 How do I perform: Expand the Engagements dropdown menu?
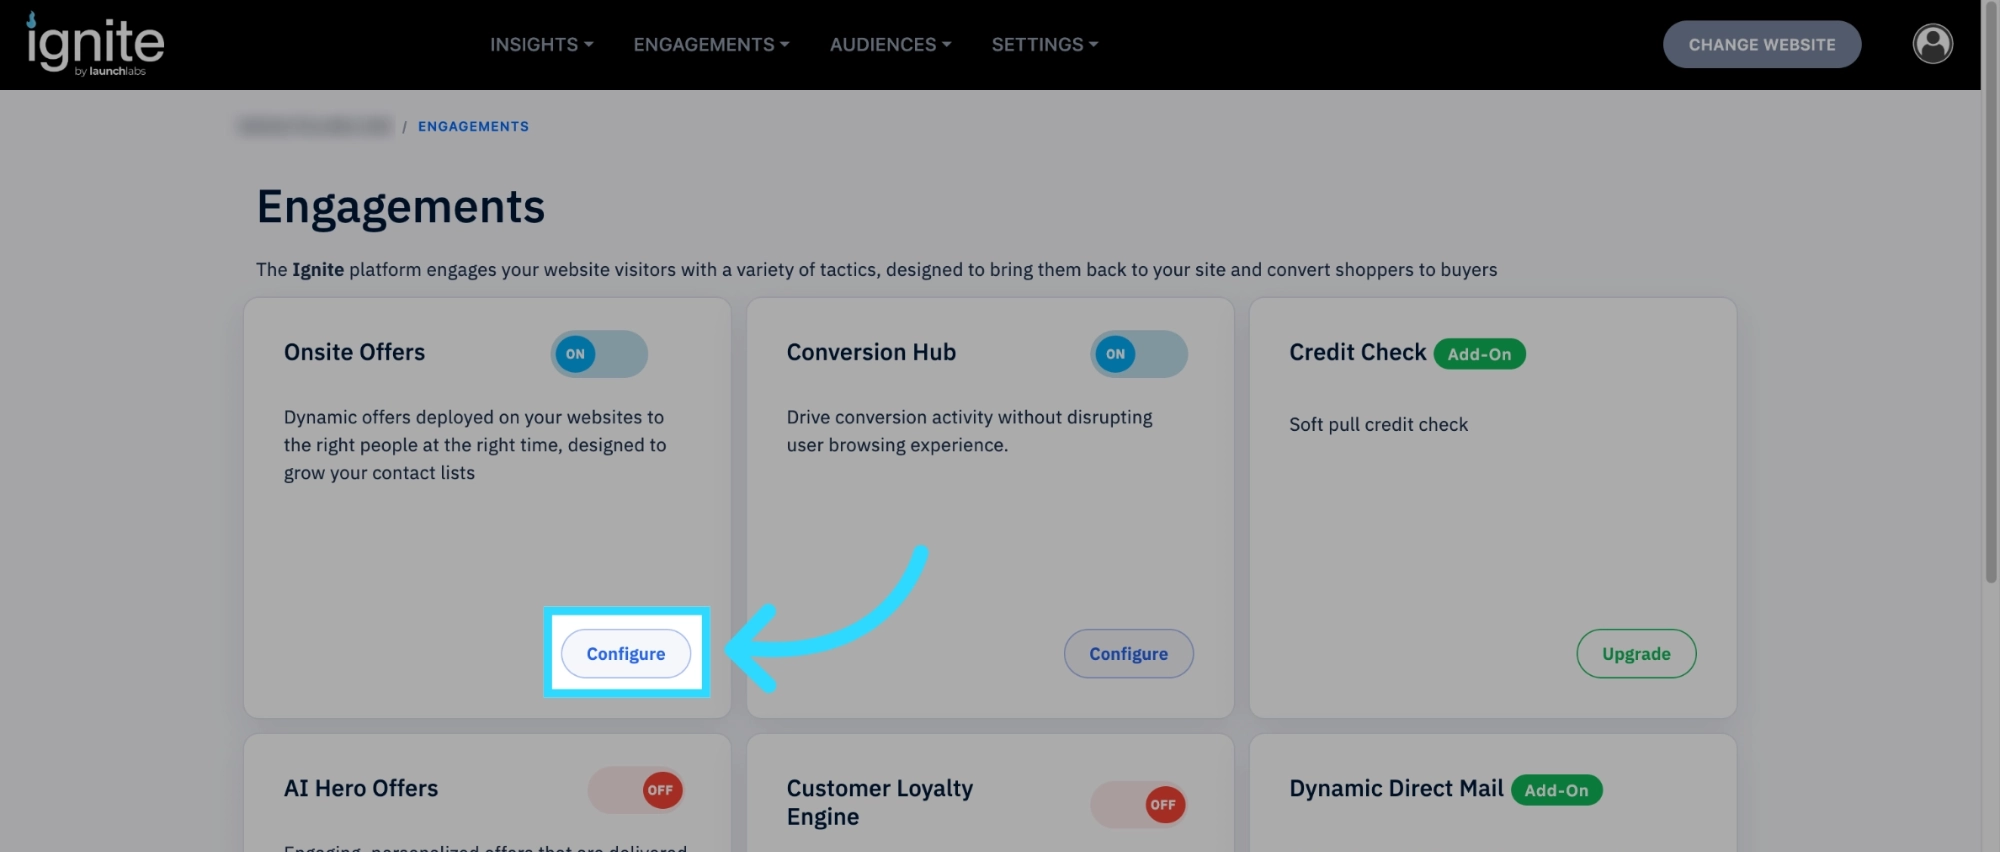[711, 45]
